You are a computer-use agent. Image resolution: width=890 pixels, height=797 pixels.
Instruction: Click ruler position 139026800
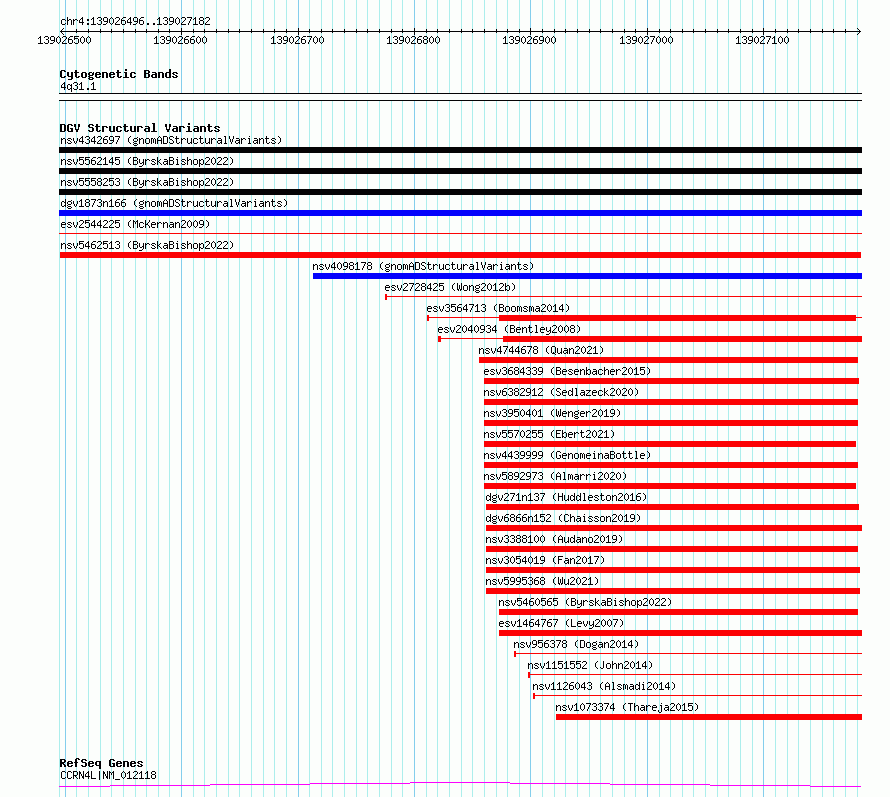click(x=413, y=40)
